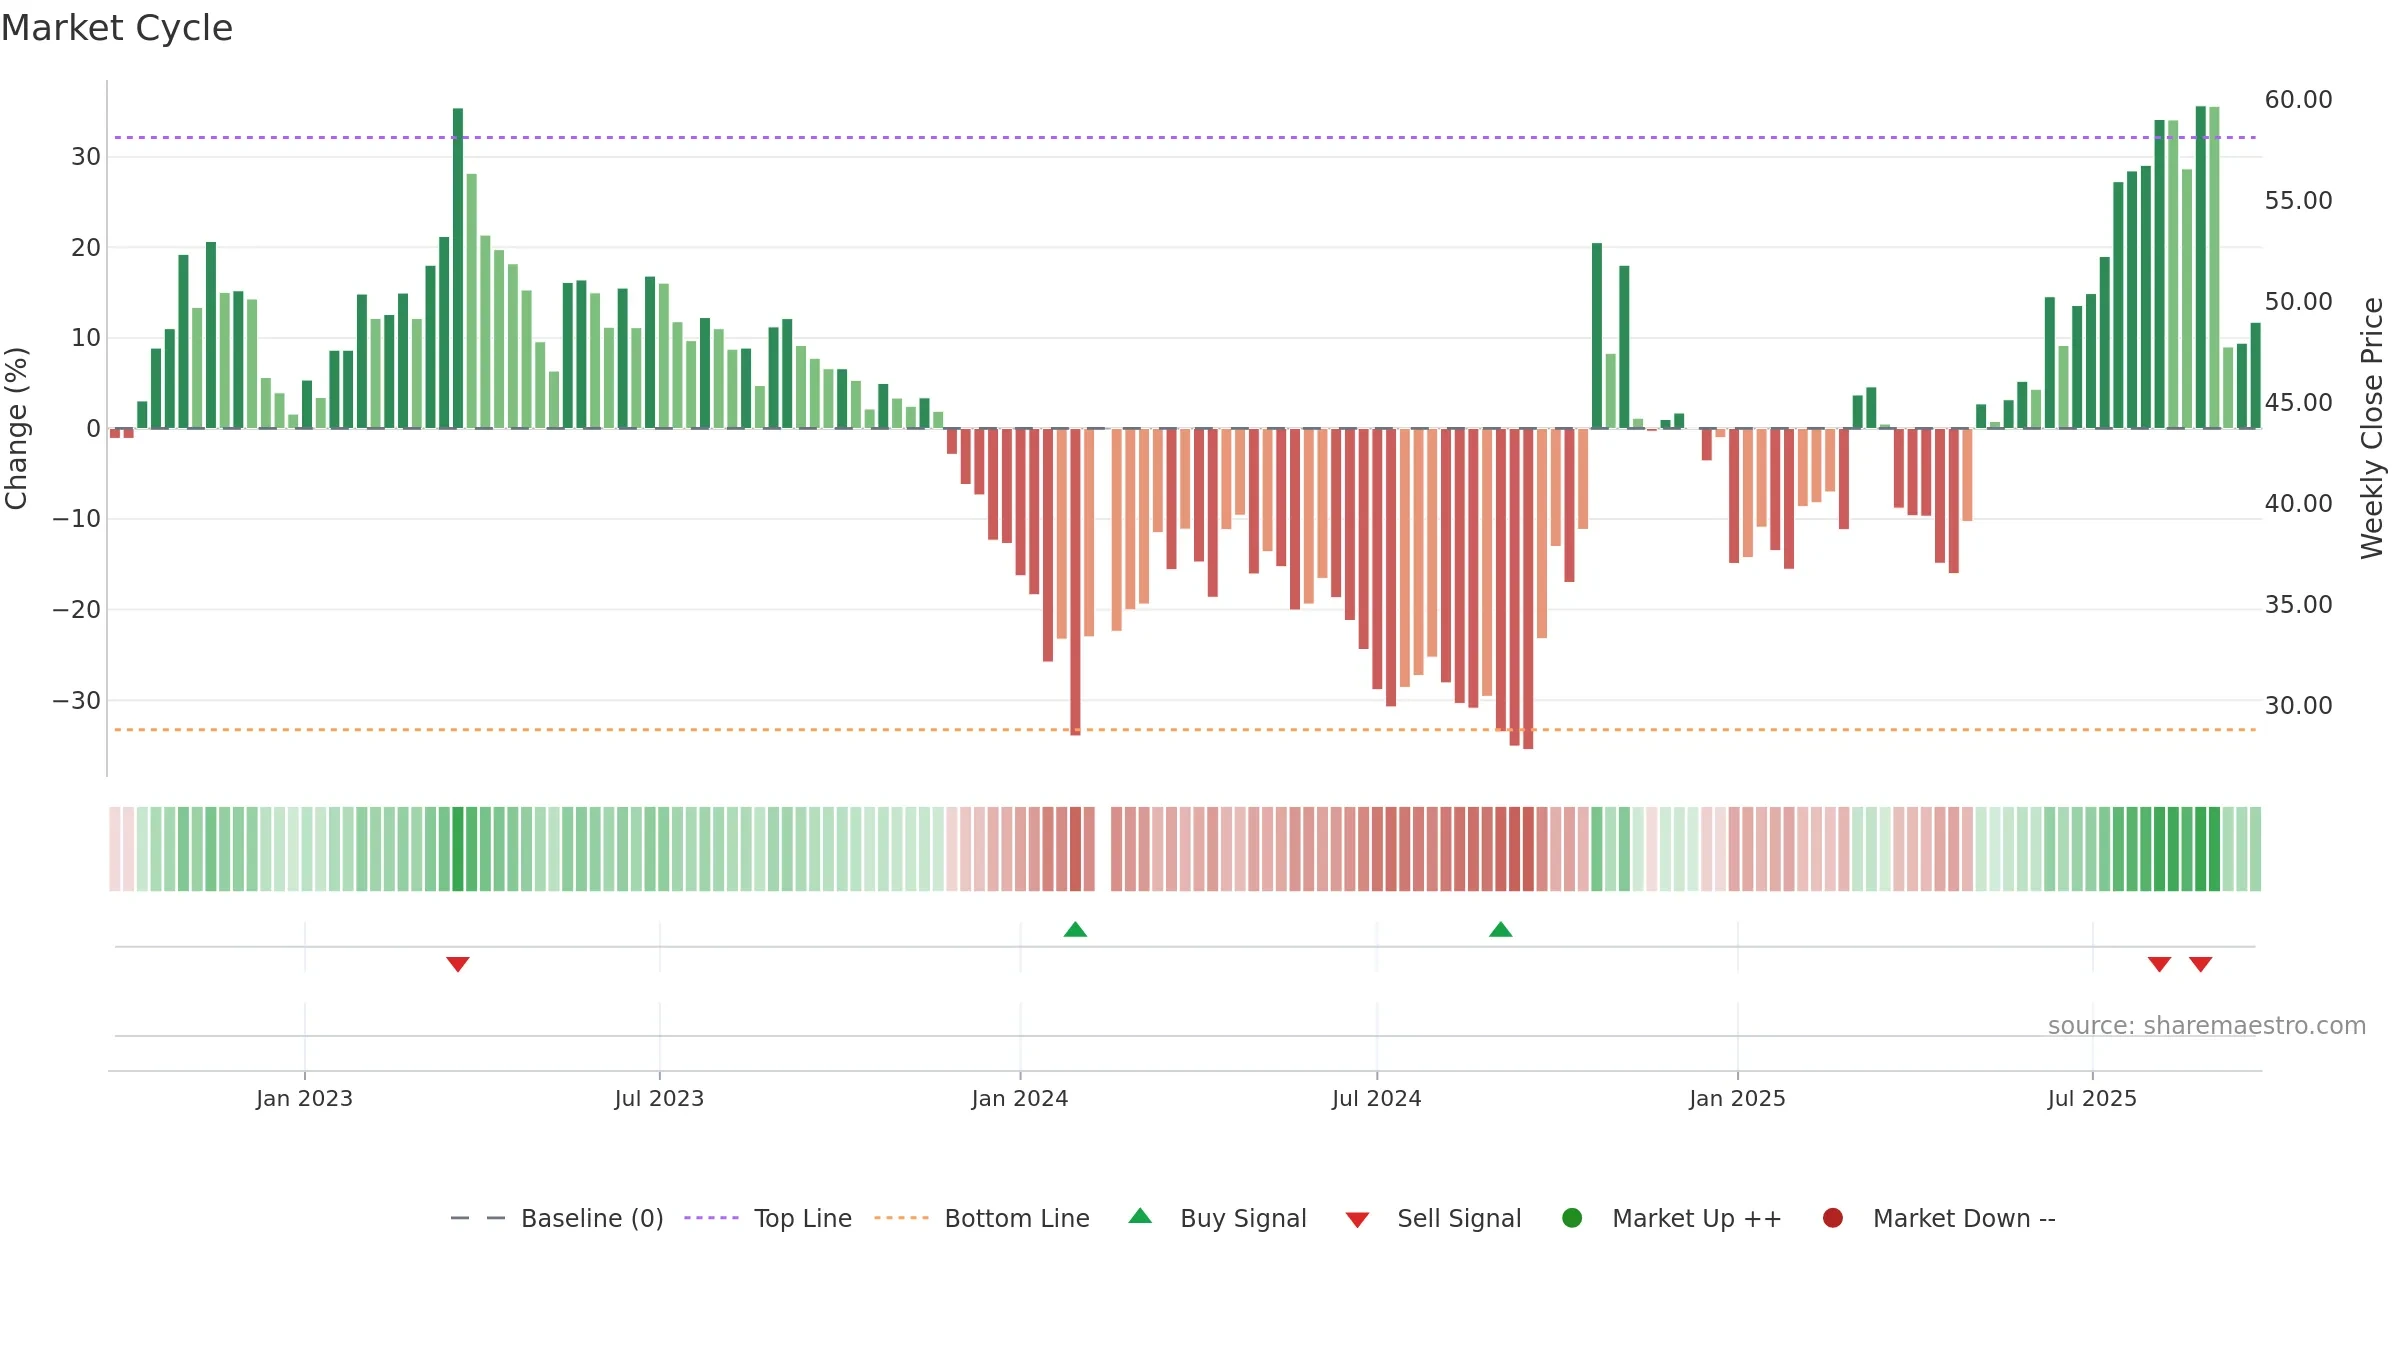Click the 30.00 price tick on the right axis
2400x1350 pixels.
pos(2298,706)
